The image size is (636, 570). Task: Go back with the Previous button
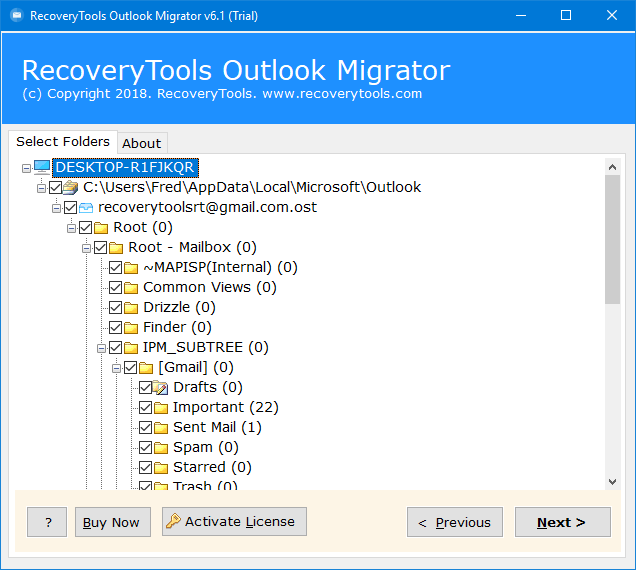(x=455, y=522)
